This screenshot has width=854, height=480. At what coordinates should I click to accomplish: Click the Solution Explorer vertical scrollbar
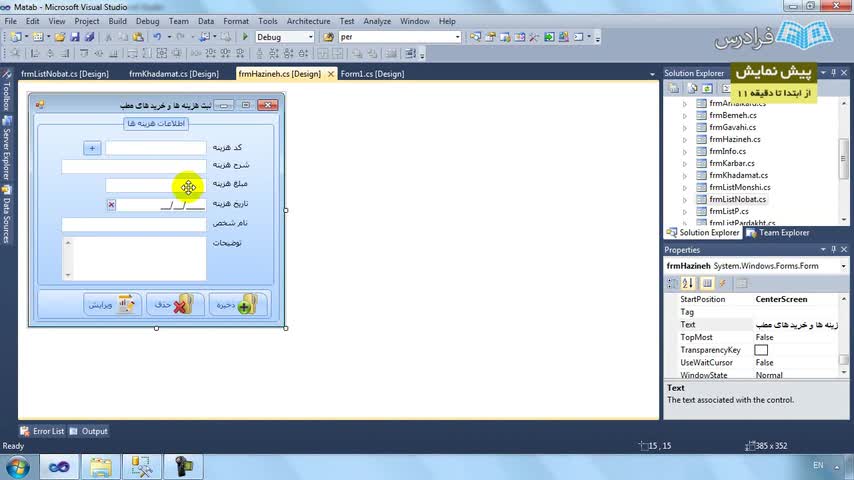[844, 161]
